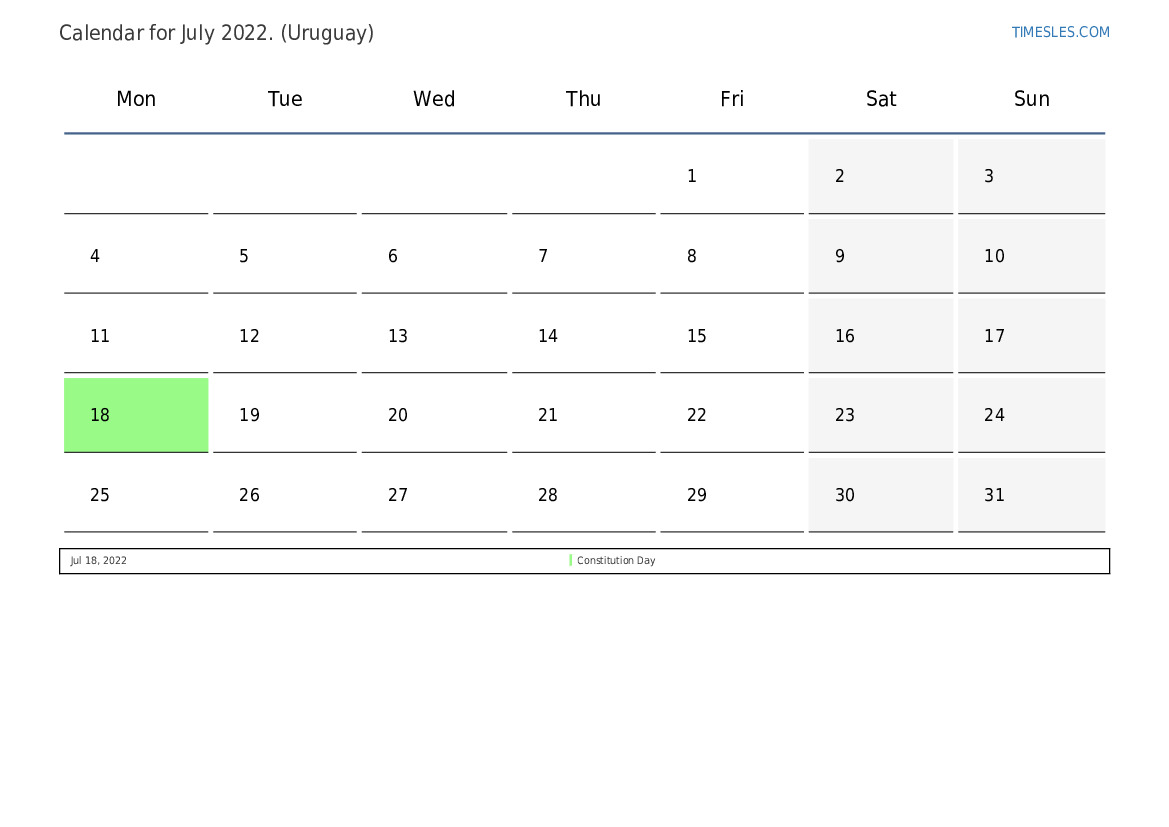The width and height of the screenshot is (1169, 827).
Task: Click date 1 in the calendar
Action: [732, 176]
